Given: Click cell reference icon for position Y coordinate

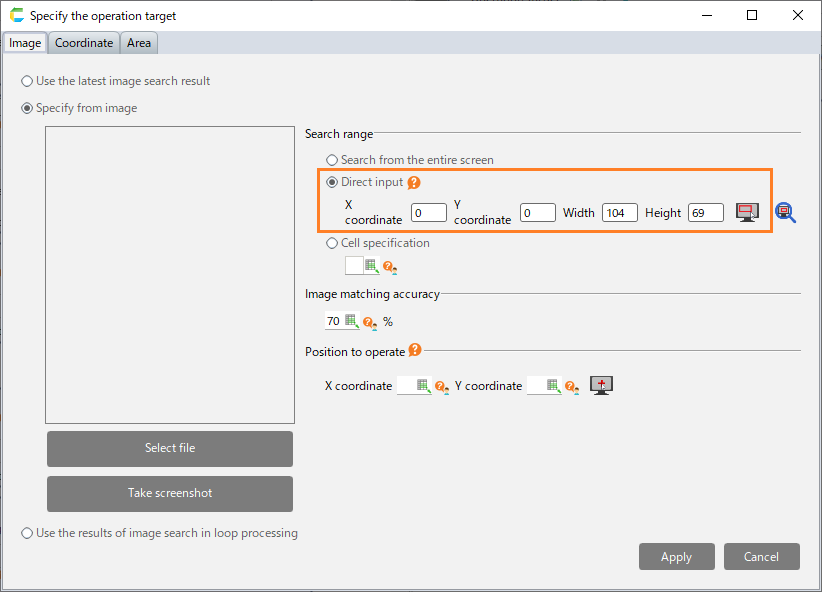Looking at the screenshot, I should coord(553,386).
